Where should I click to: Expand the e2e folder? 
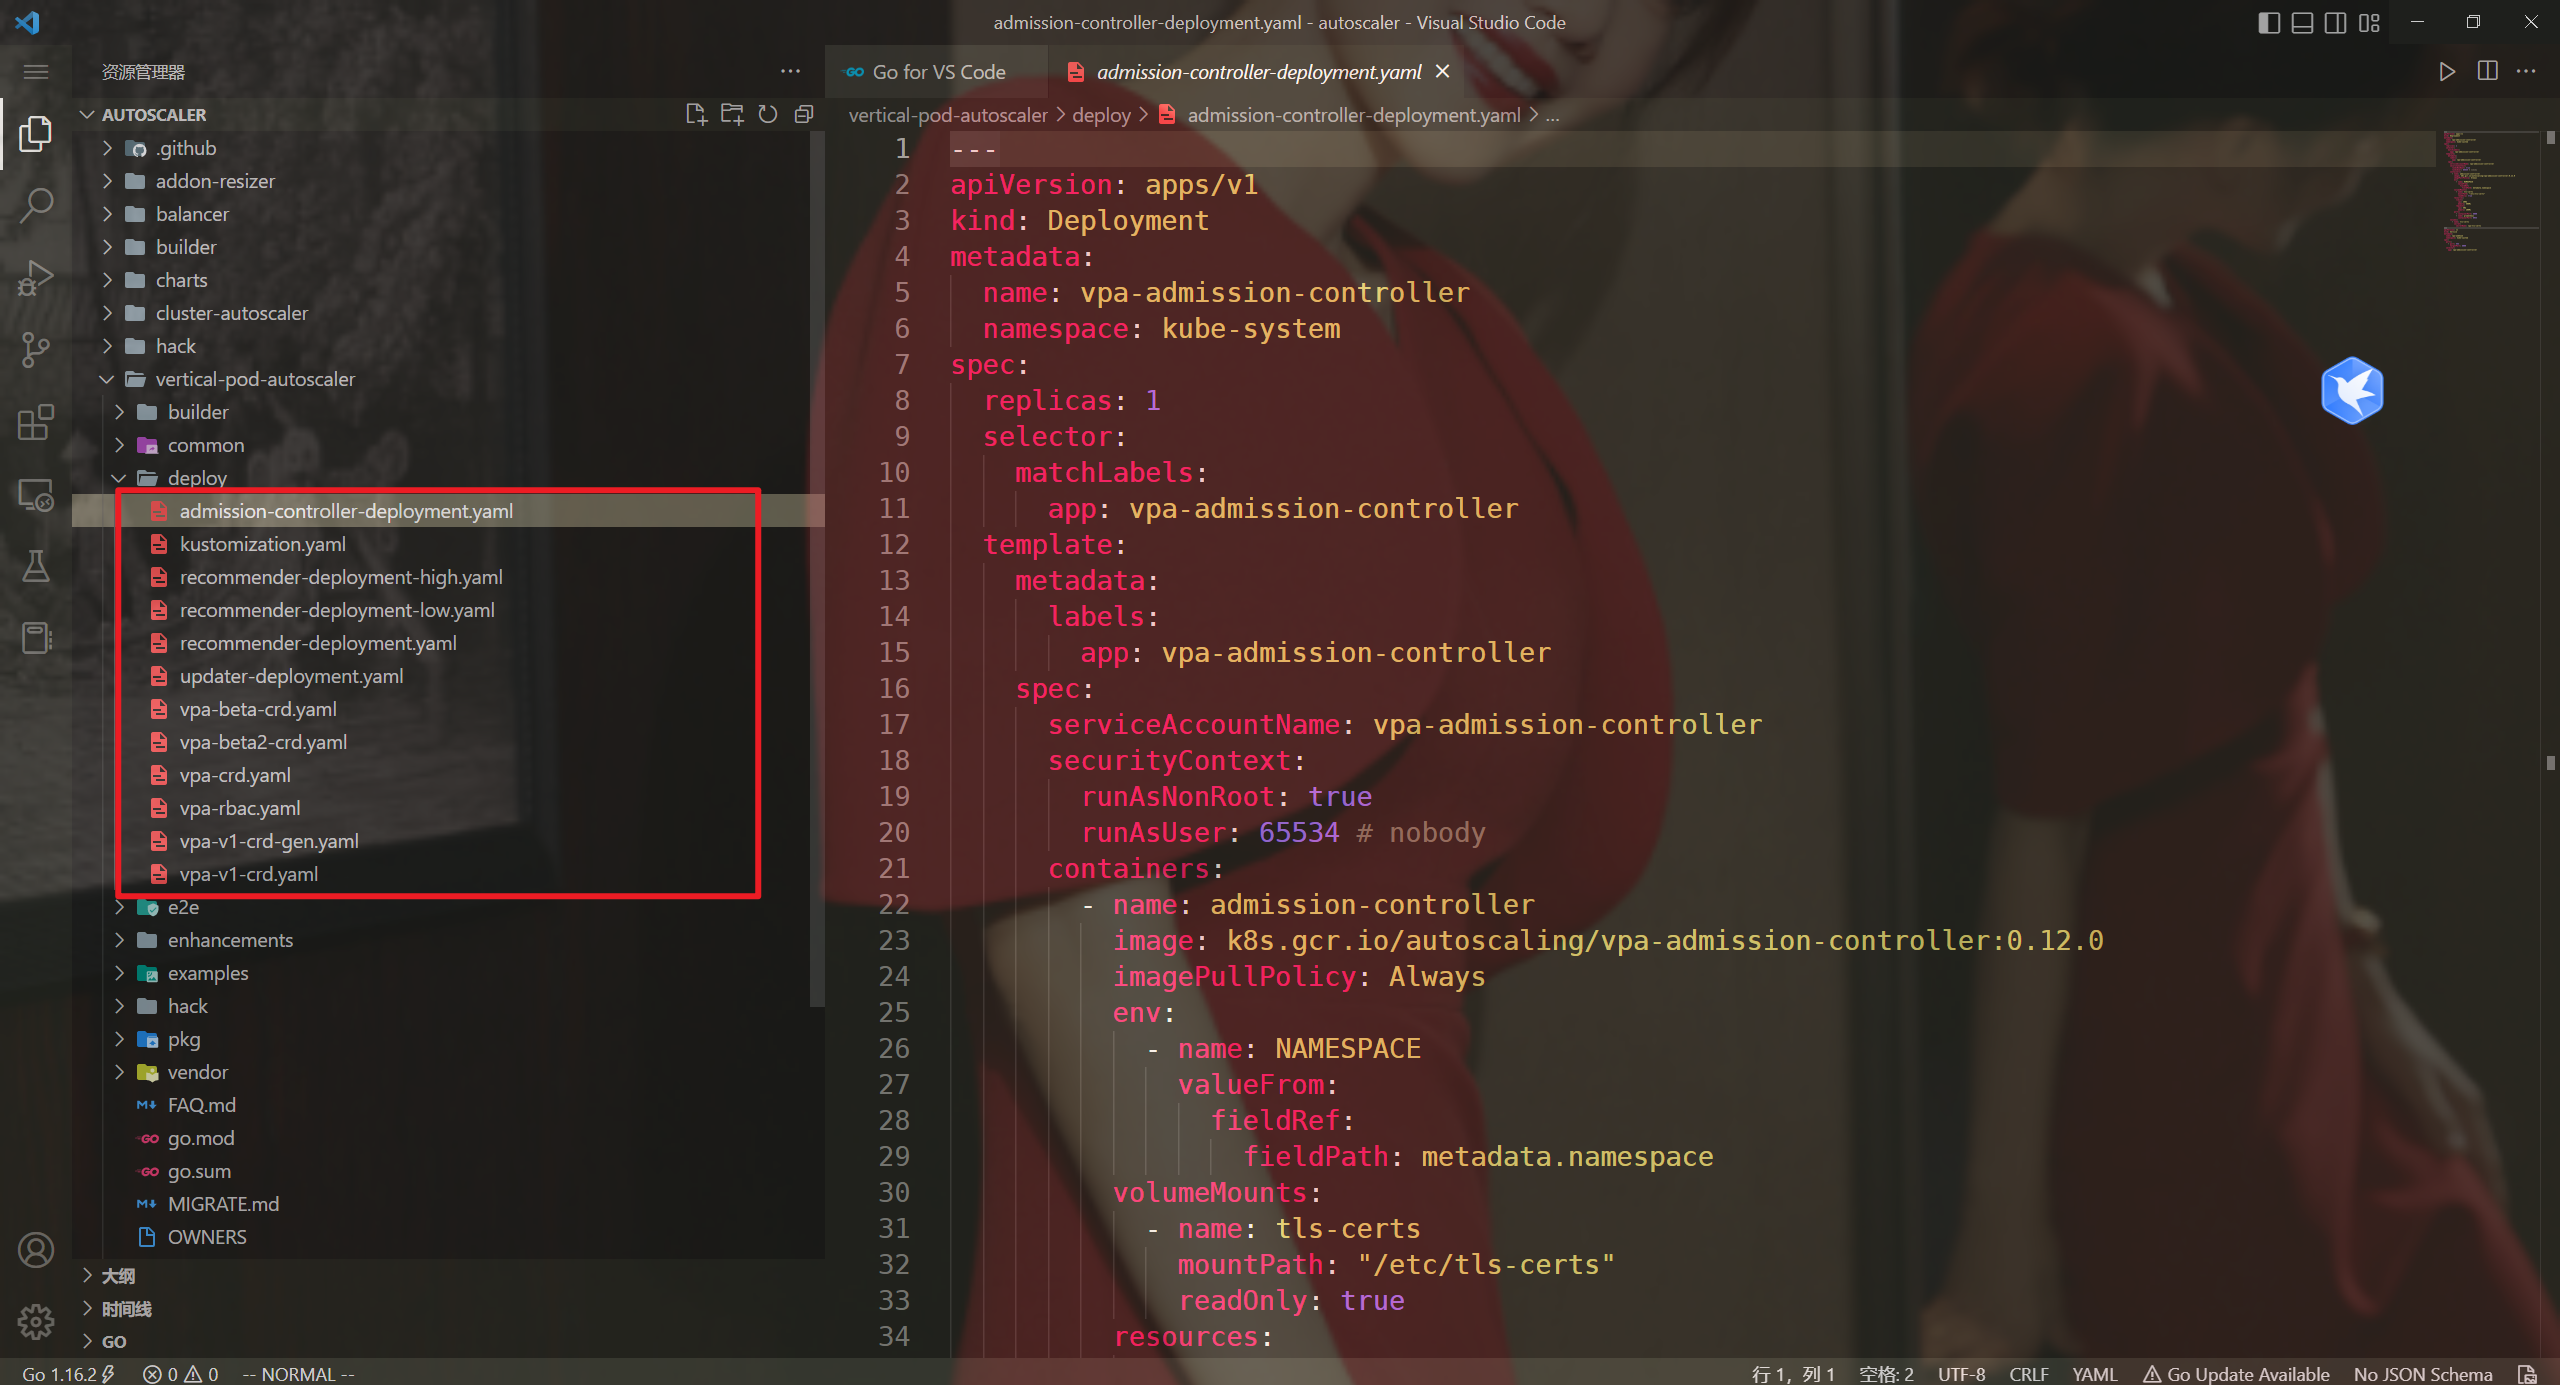click(450, 907)
